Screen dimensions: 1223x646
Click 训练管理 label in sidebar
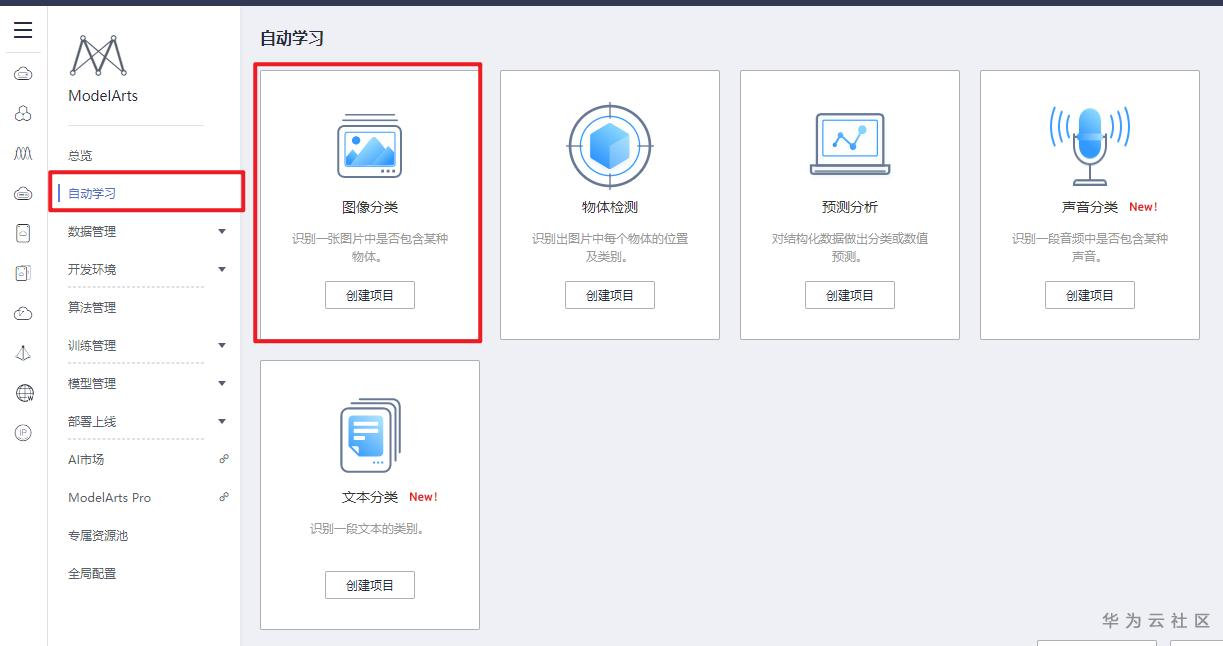pyautogui.click(x=92, y=345)
